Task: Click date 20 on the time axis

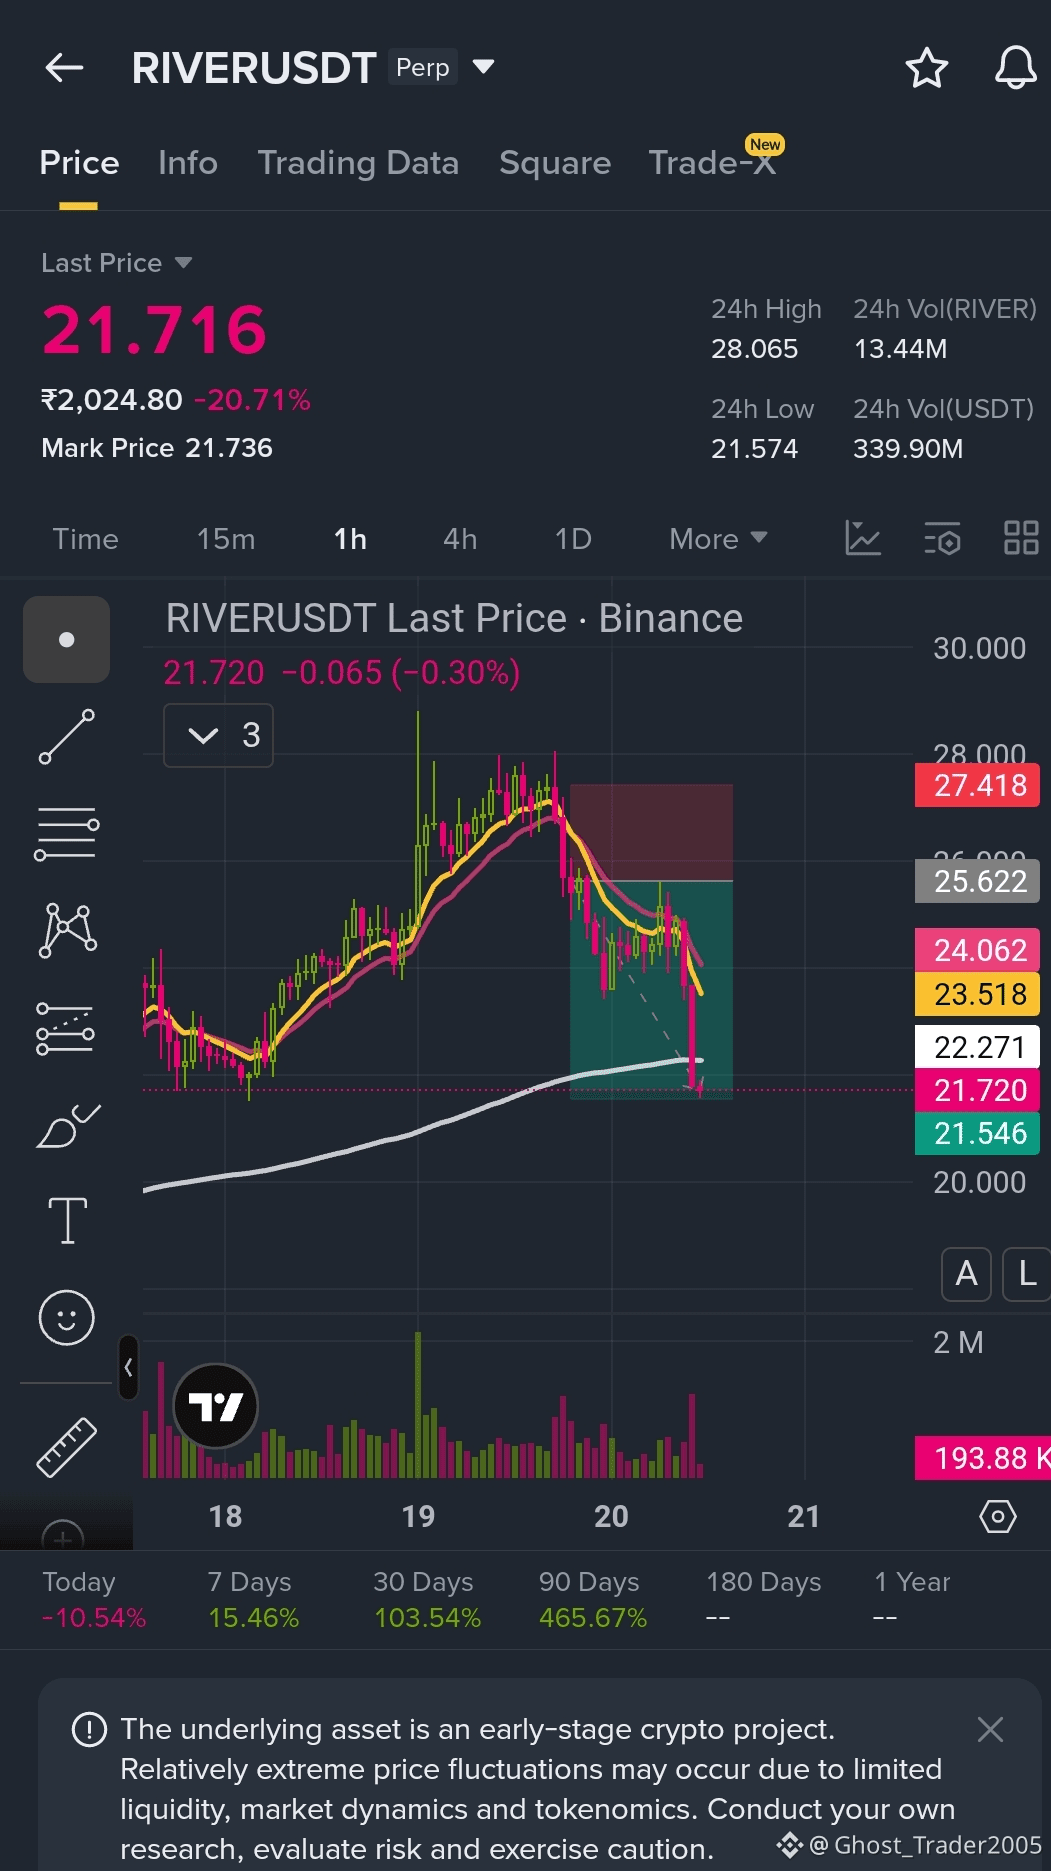Action: (x=611, y=1516)
